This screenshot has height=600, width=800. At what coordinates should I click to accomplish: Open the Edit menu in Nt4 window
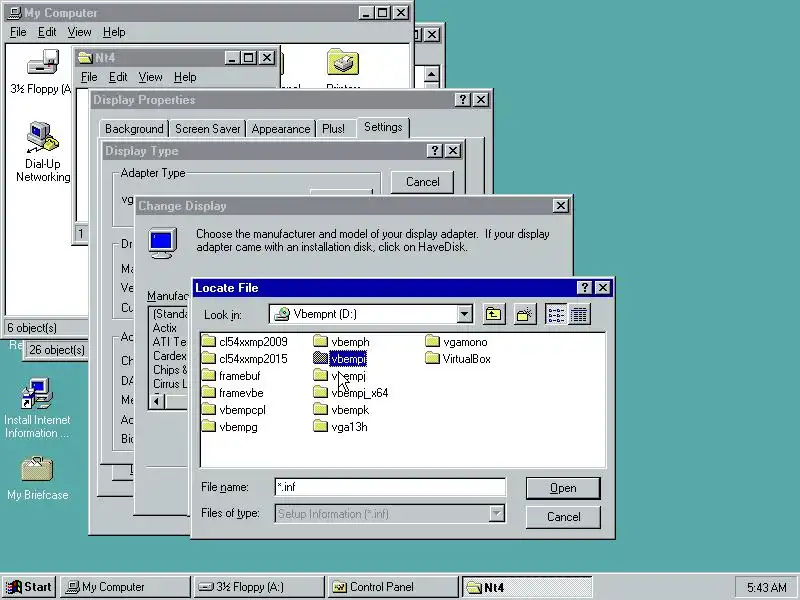click(118, 77)
